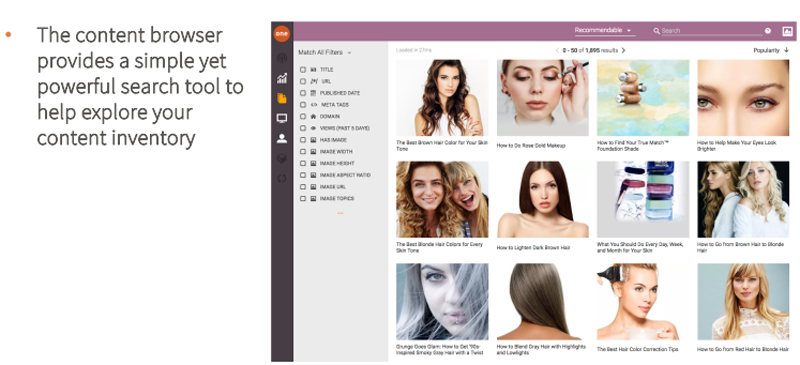Open 'The Best Brown Hair Color' thumbnail
Viewport: 800px width, 365px height.
[x=442, y=98]
